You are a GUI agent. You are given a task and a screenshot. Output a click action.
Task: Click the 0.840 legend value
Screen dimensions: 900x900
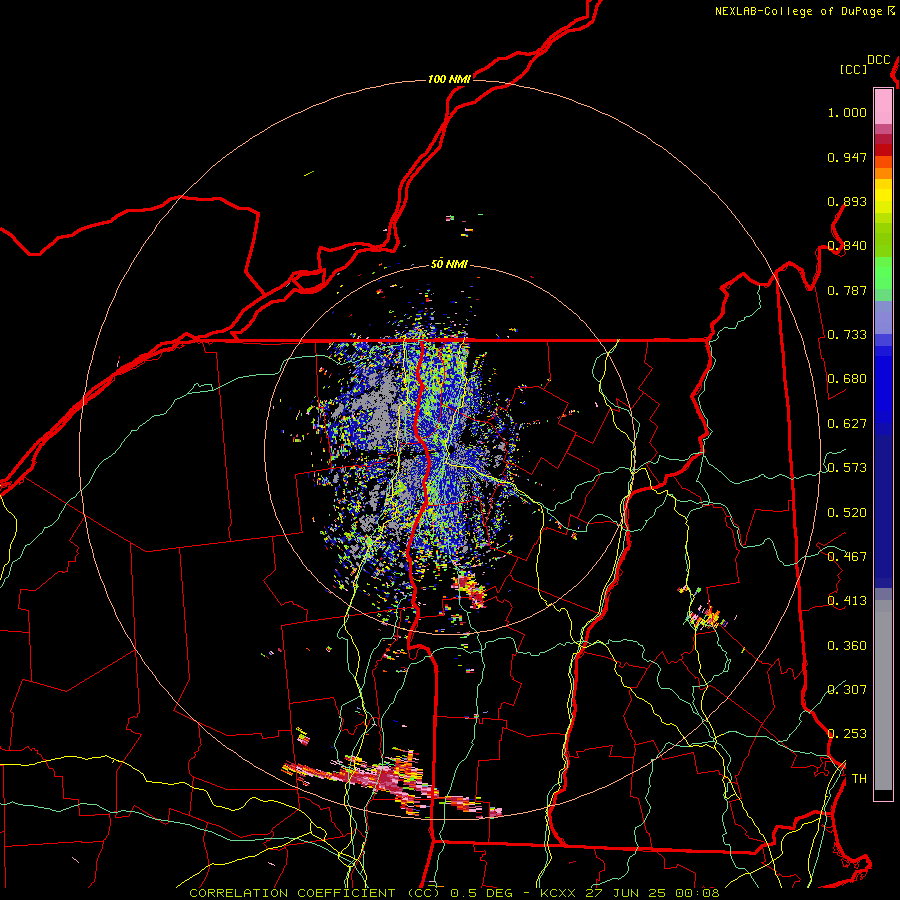(847, 246)
